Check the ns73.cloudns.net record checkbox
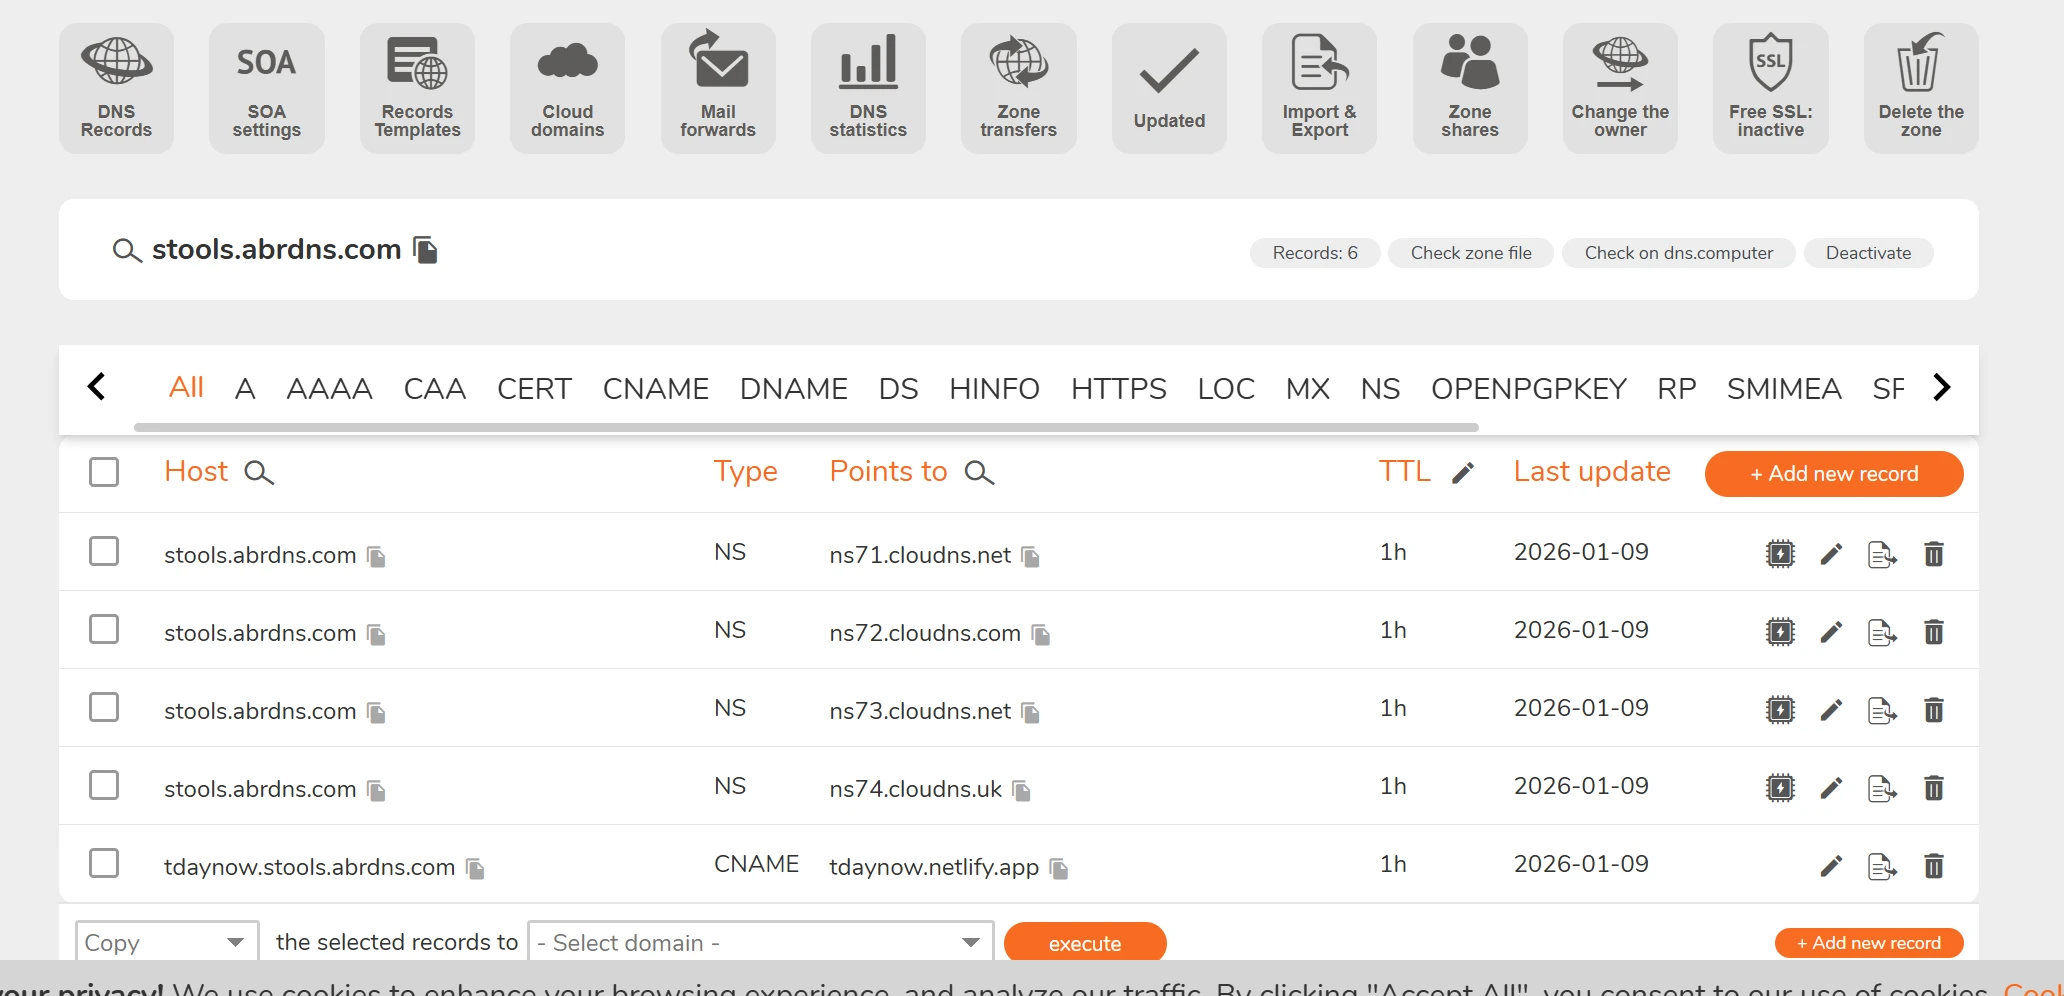 [x=104, y=707]
